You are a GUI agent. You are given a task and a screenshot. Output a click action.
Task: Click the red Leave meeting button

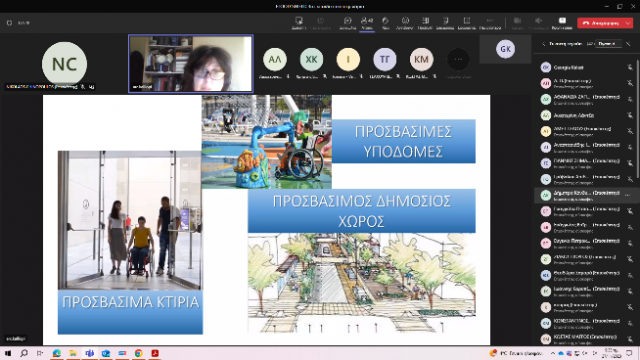tap(601, 23)
